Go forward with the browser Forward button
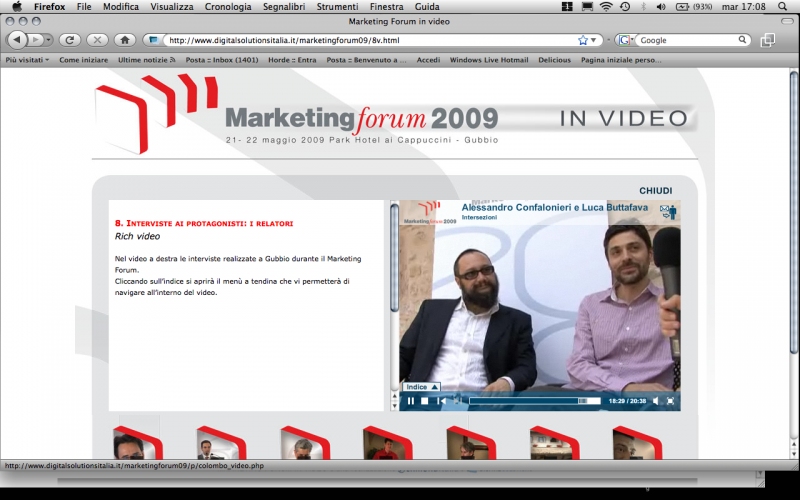This screenshot has height=500, width=800. [x=35, y=40]
